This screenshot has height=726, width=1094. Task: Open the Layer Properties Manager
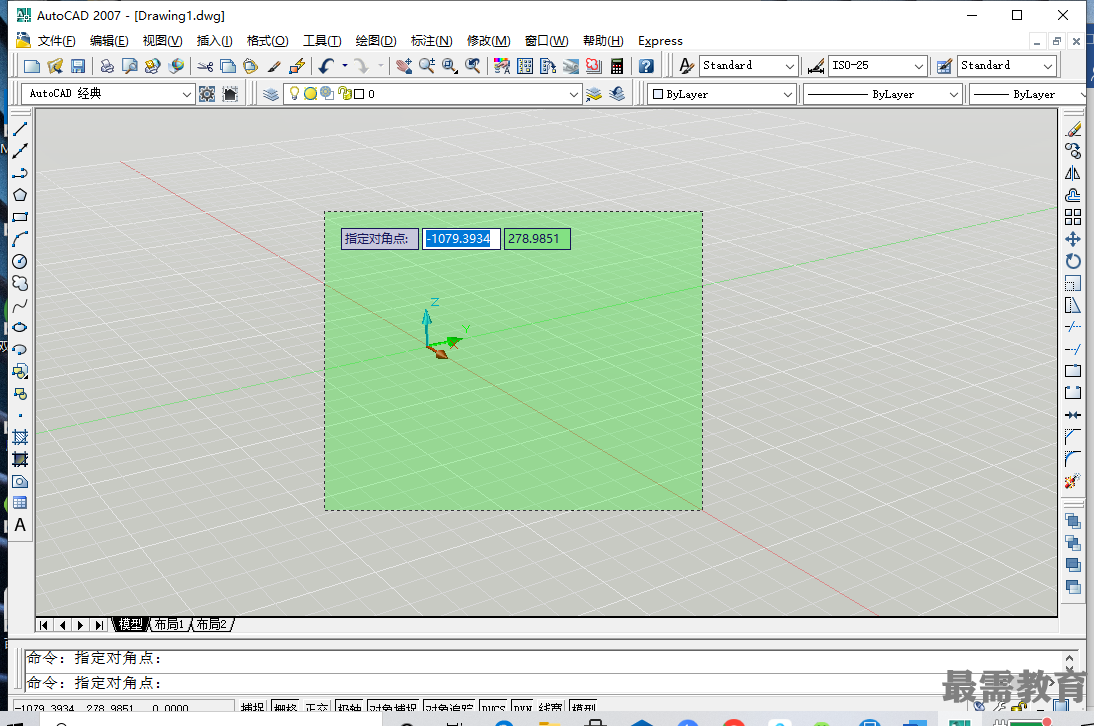click(x=271, y=94)
